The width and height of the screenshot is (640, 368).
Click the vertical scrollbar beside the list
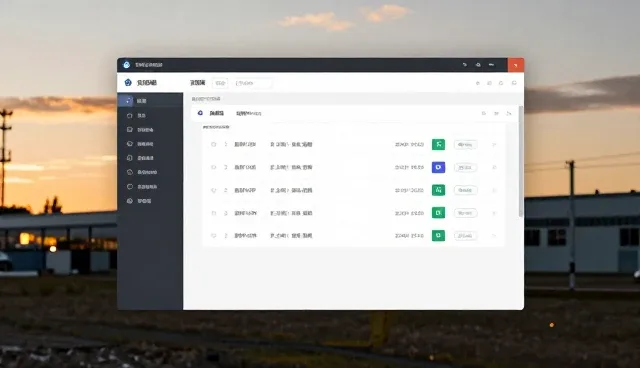tap(521, 161)
